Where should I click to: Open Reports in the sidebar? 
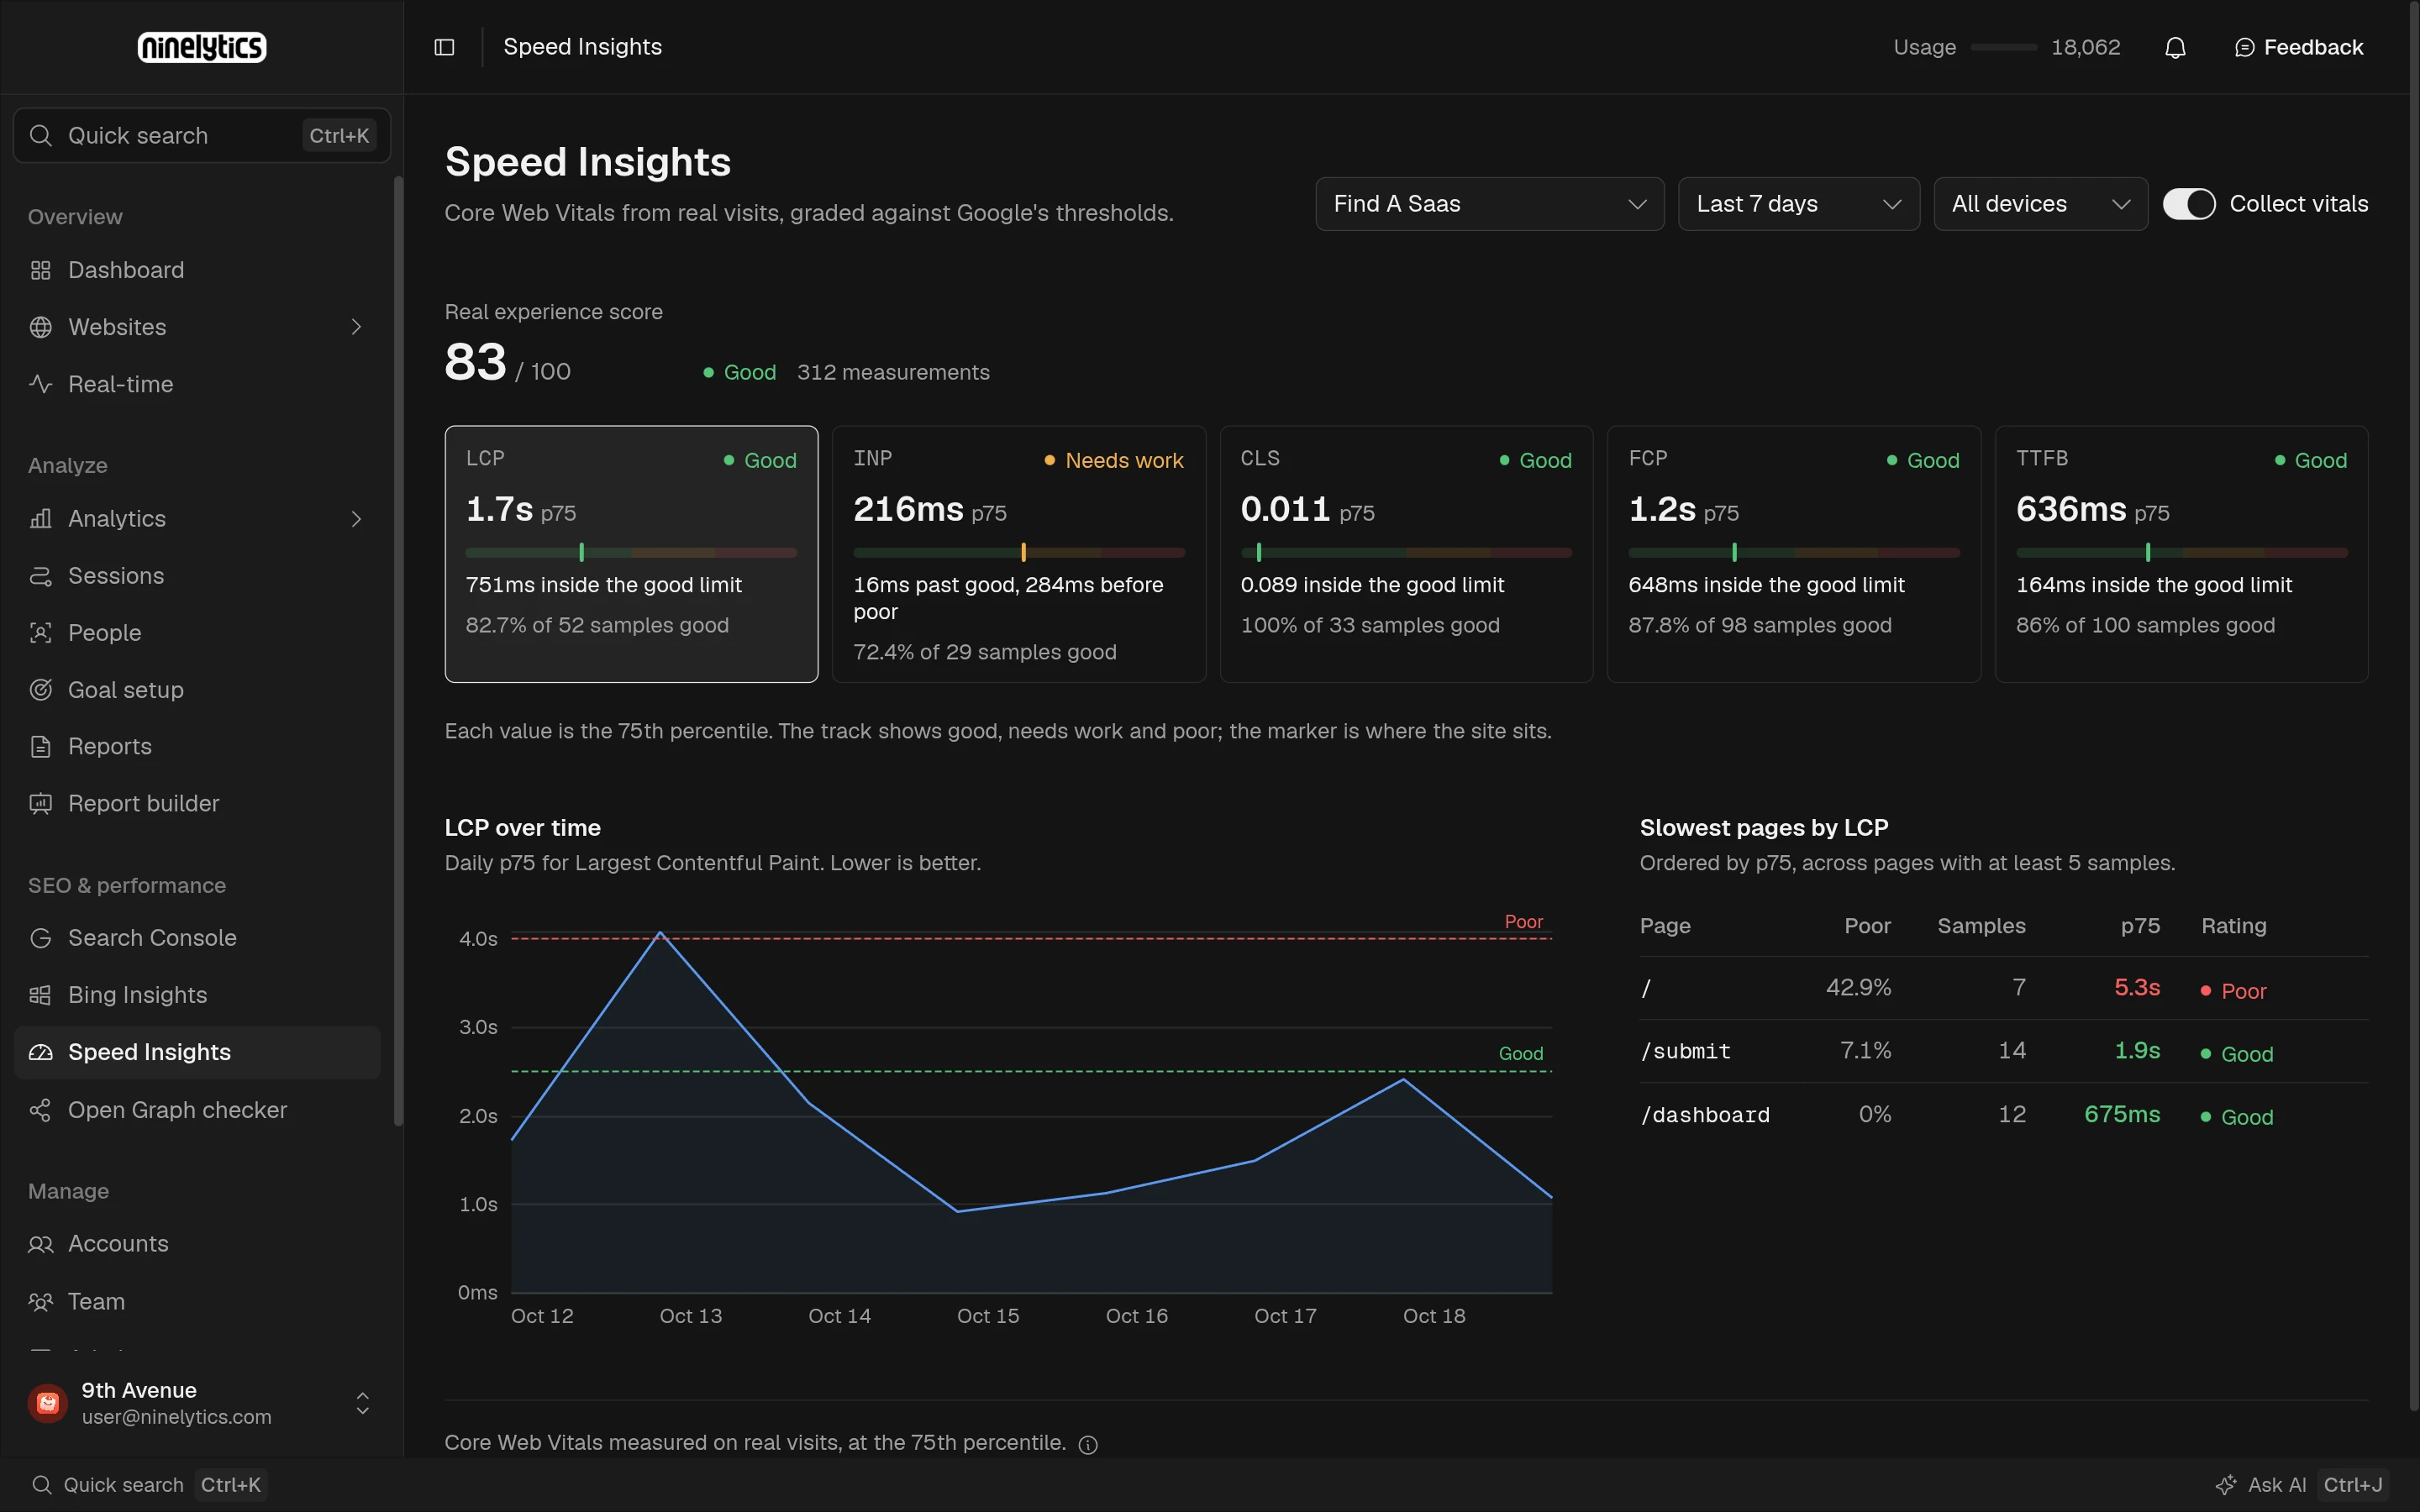click(197, 746)
